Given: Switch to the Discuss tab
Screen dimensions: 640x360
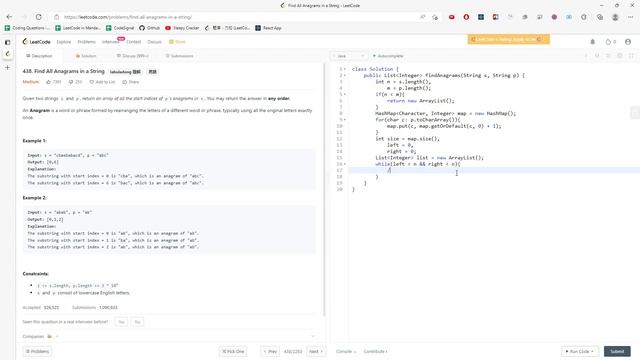Looking at the screenshot, I should [133, 56].
